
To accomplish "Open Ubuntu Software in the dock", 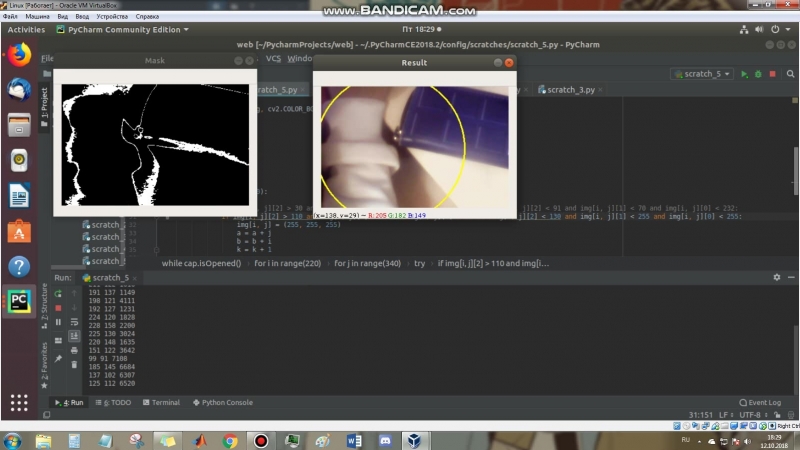I will (19, 231).
